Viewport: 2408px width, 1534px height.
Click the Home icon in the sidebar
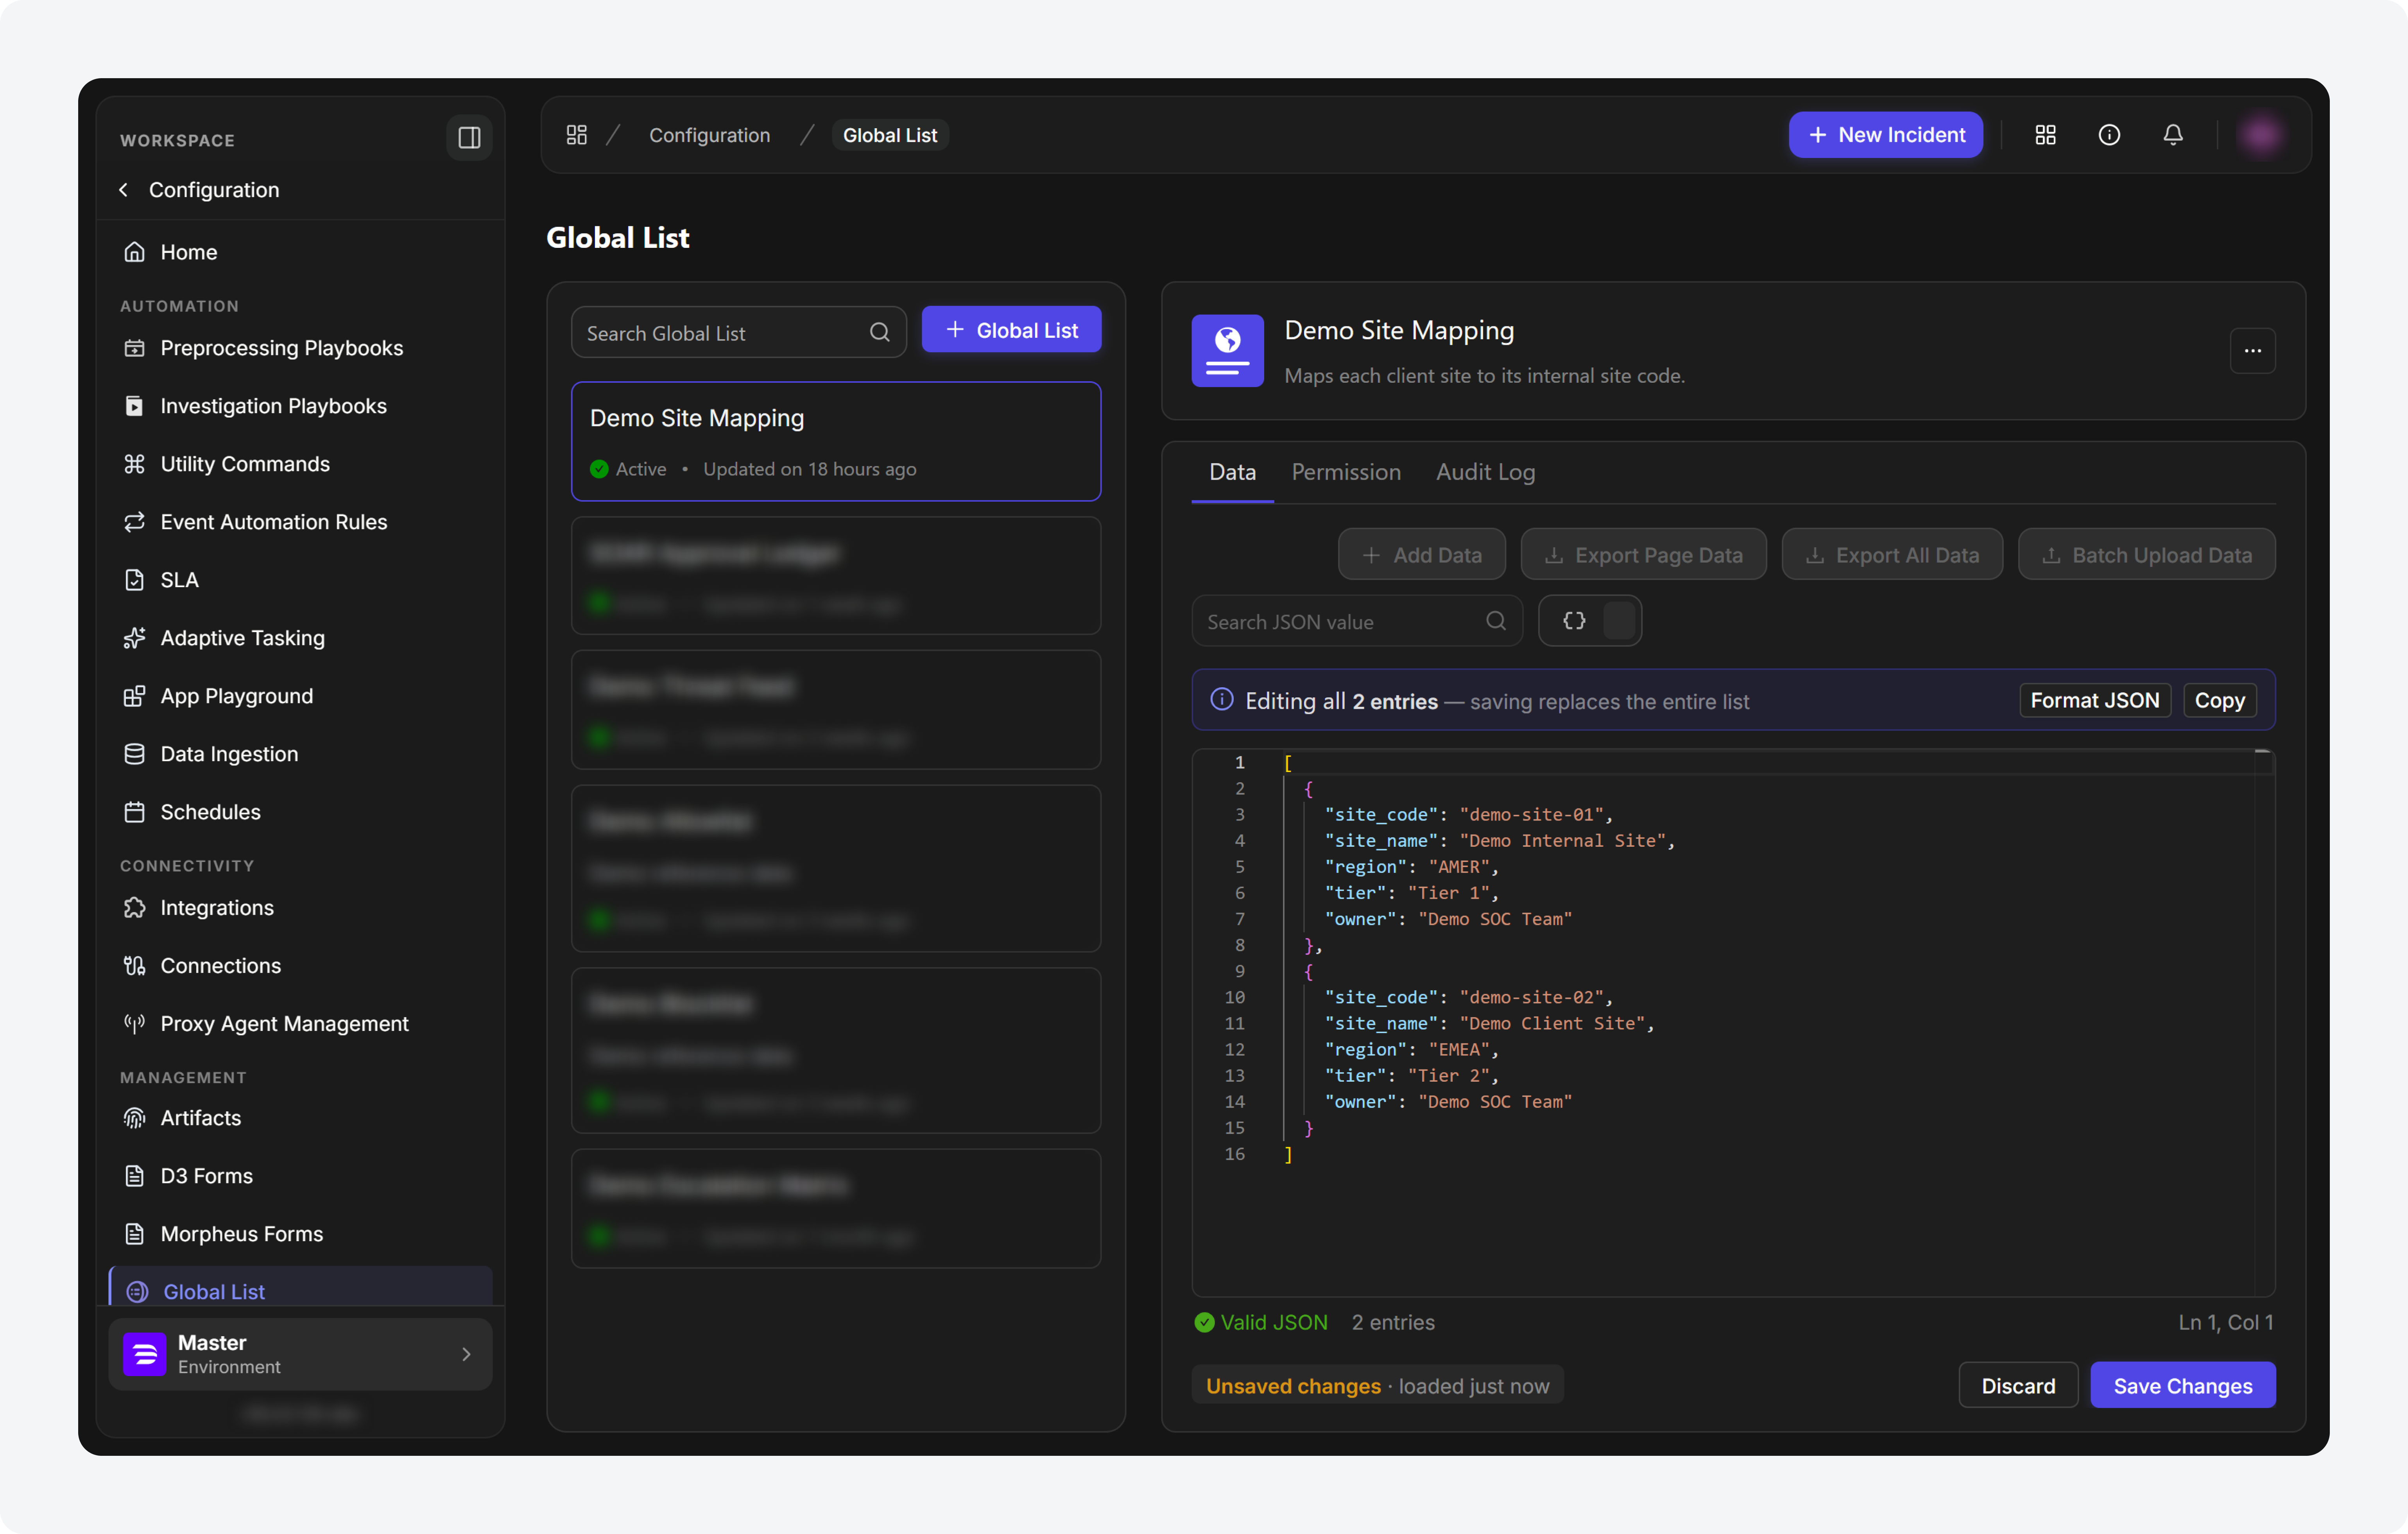[x=134, y=252]
